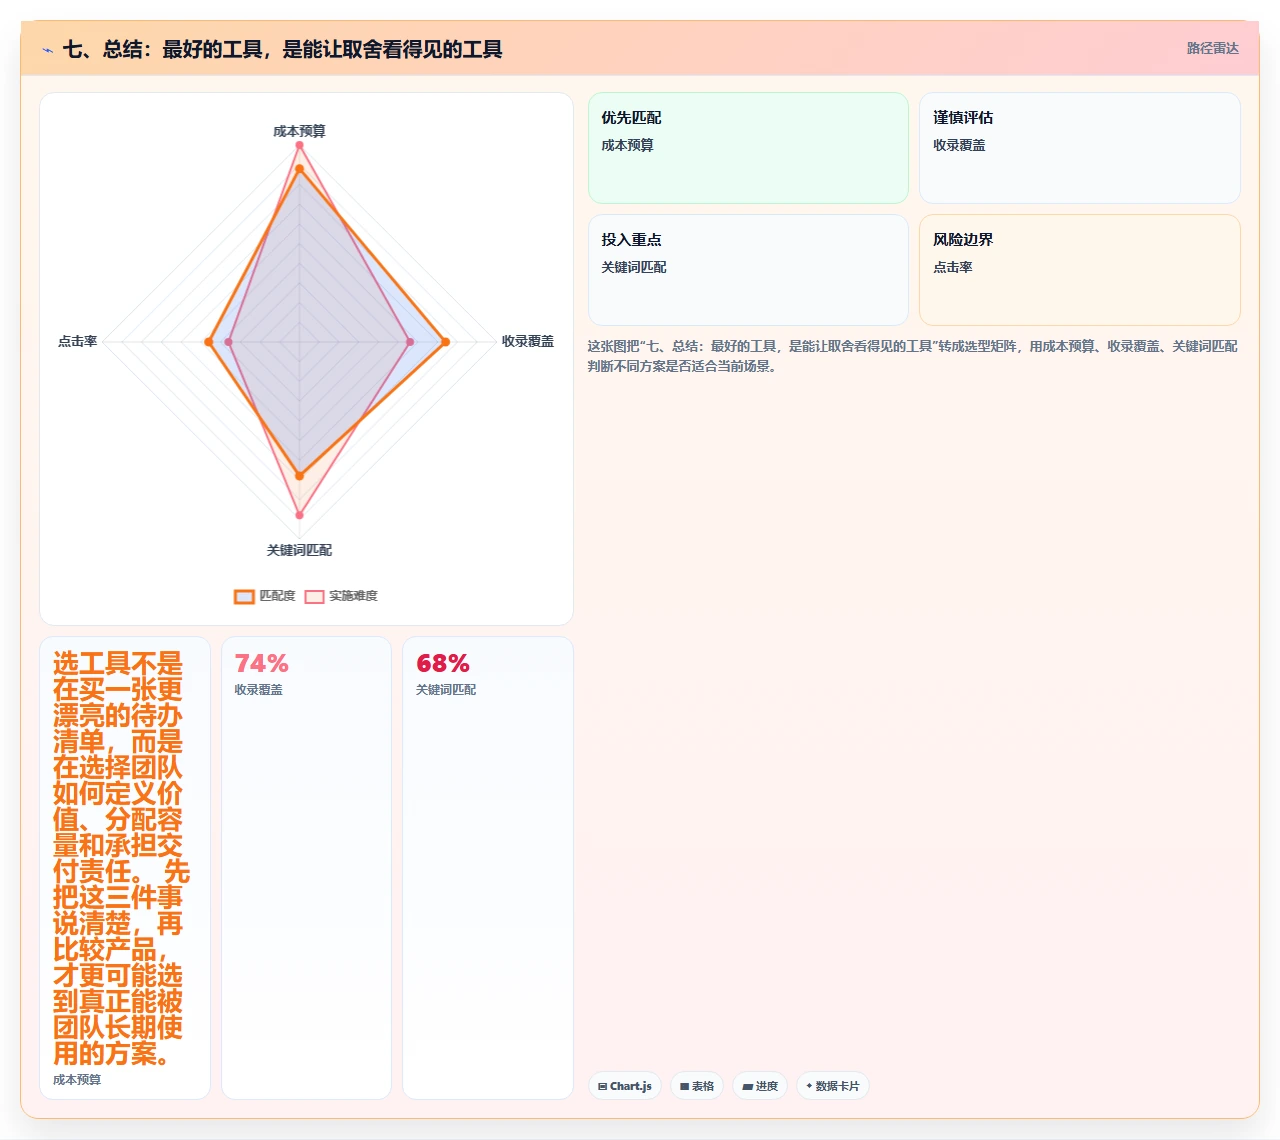Click 关键词匹配 caption under 68%
The width and height of the screenshot is (1280, 1140).
(x=446, y=690)
